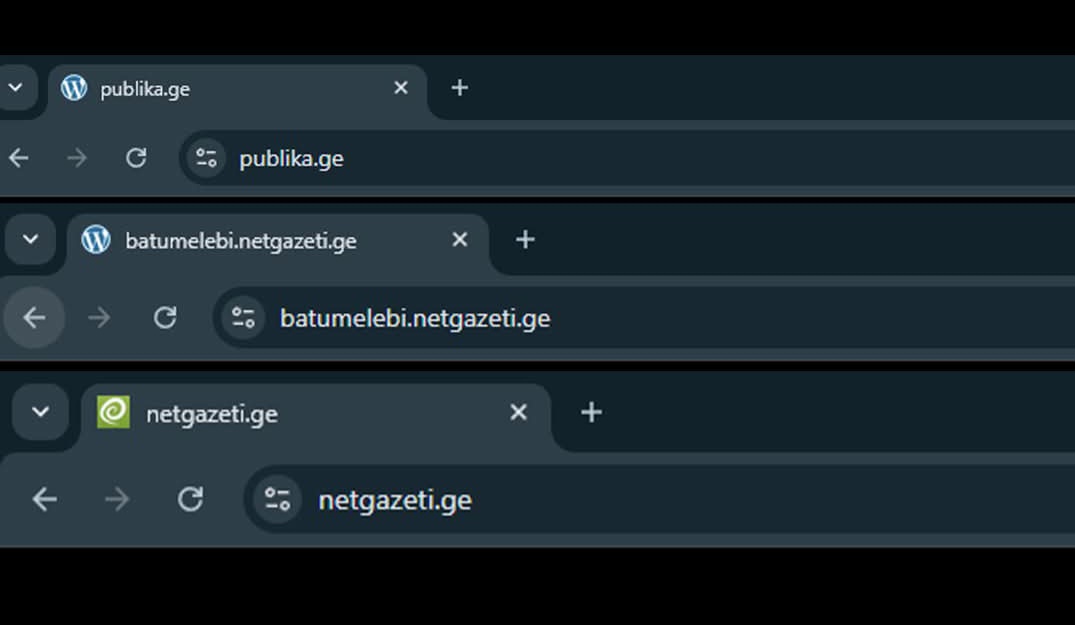Open site information icon for publika.ge
Image resolution: width=1075 pixels, height=625 pixels.
pos(206,158)
